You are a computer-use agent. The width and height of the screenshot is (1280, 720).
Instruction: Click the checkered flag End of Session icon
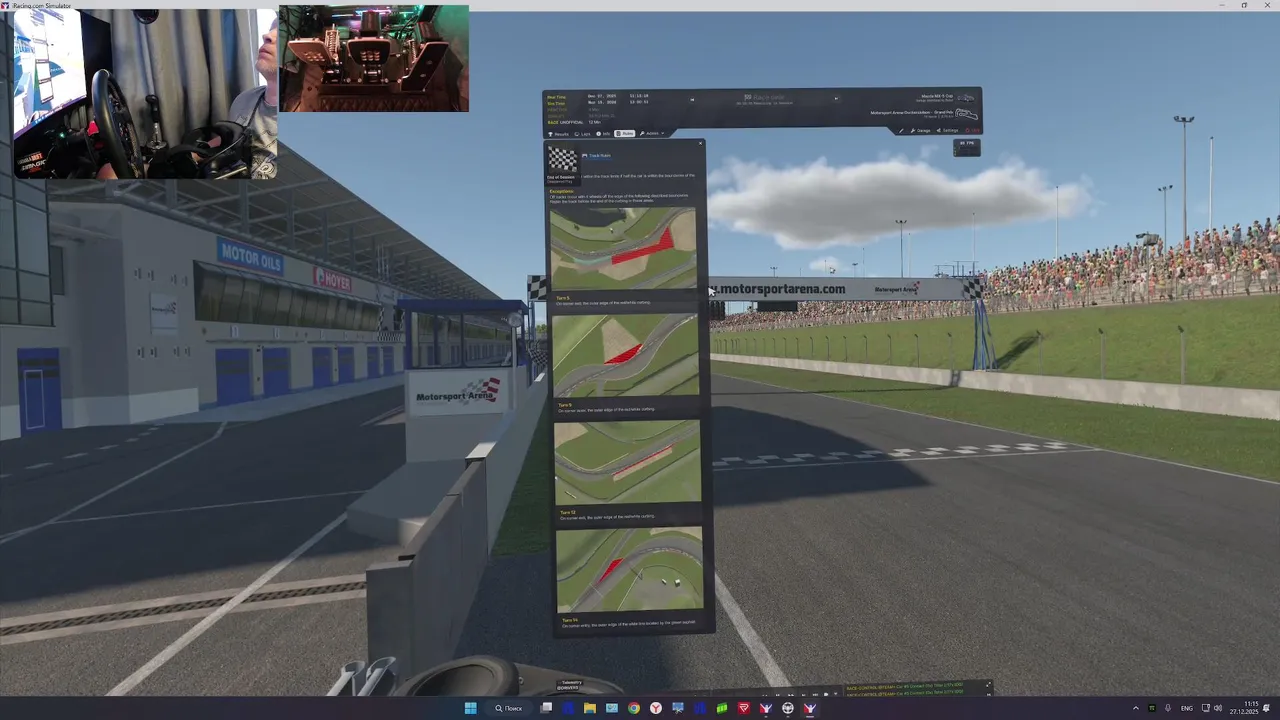click(562, 160)
